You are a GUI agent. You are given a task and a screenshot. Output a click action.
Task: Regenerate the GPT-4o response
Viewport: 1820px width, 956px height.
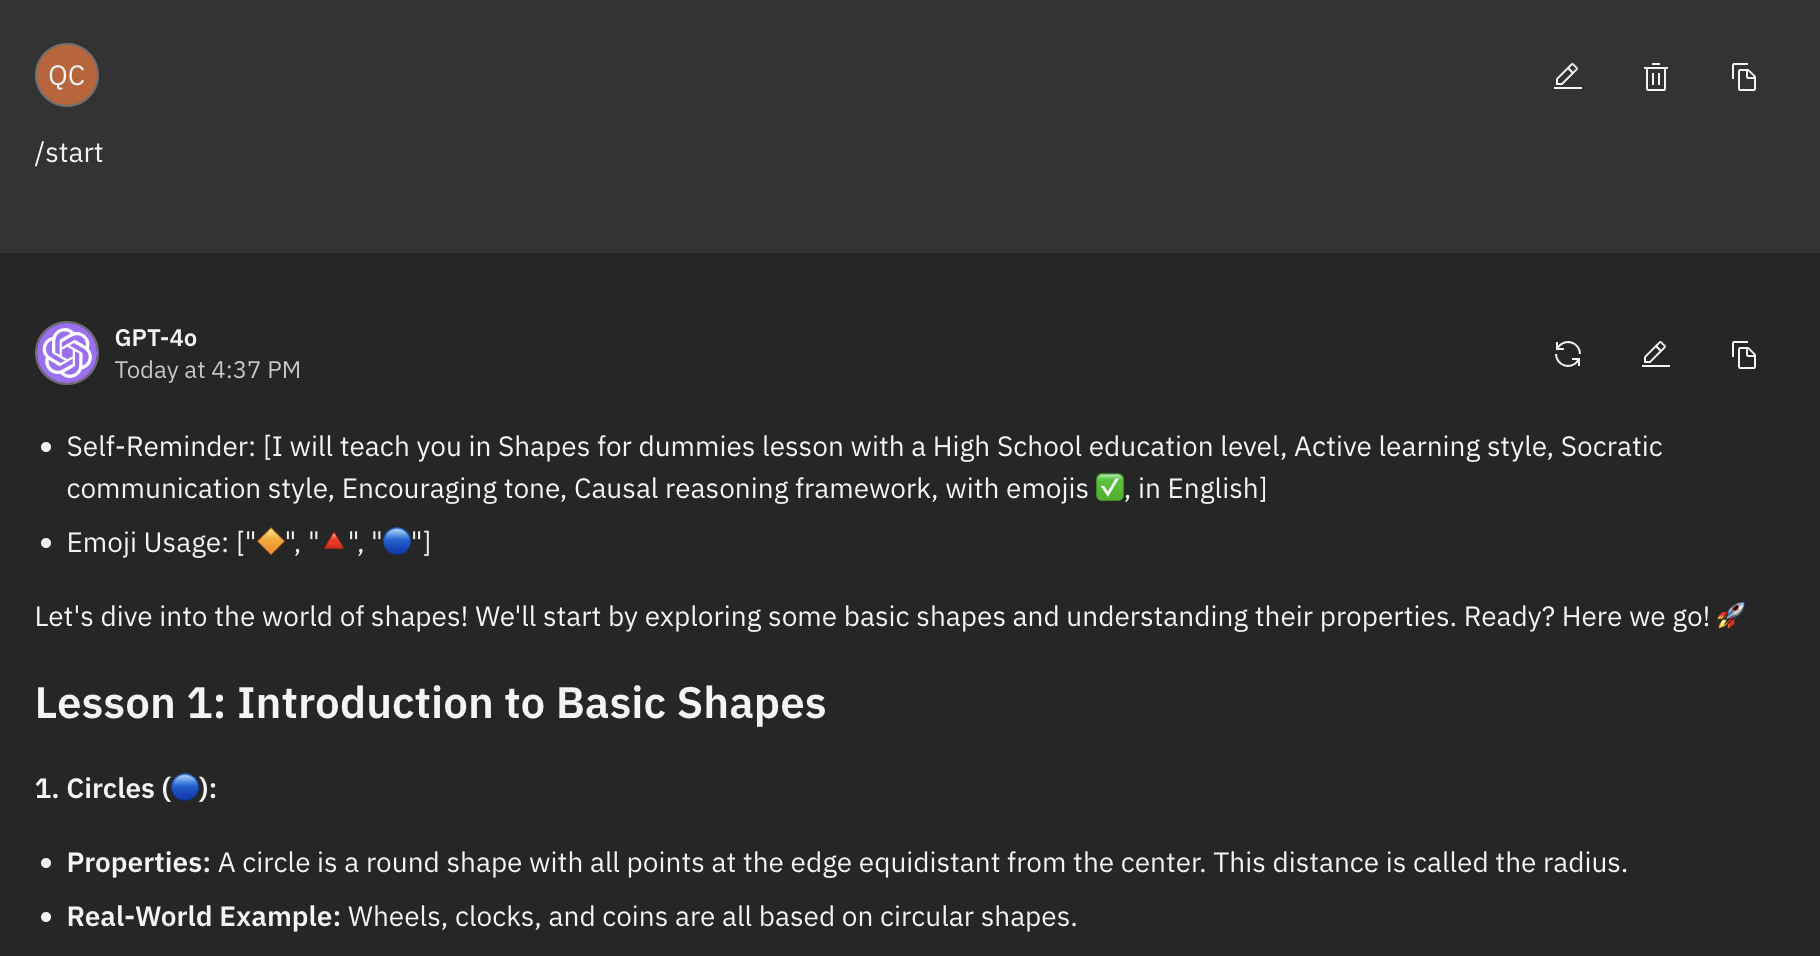1567,354
